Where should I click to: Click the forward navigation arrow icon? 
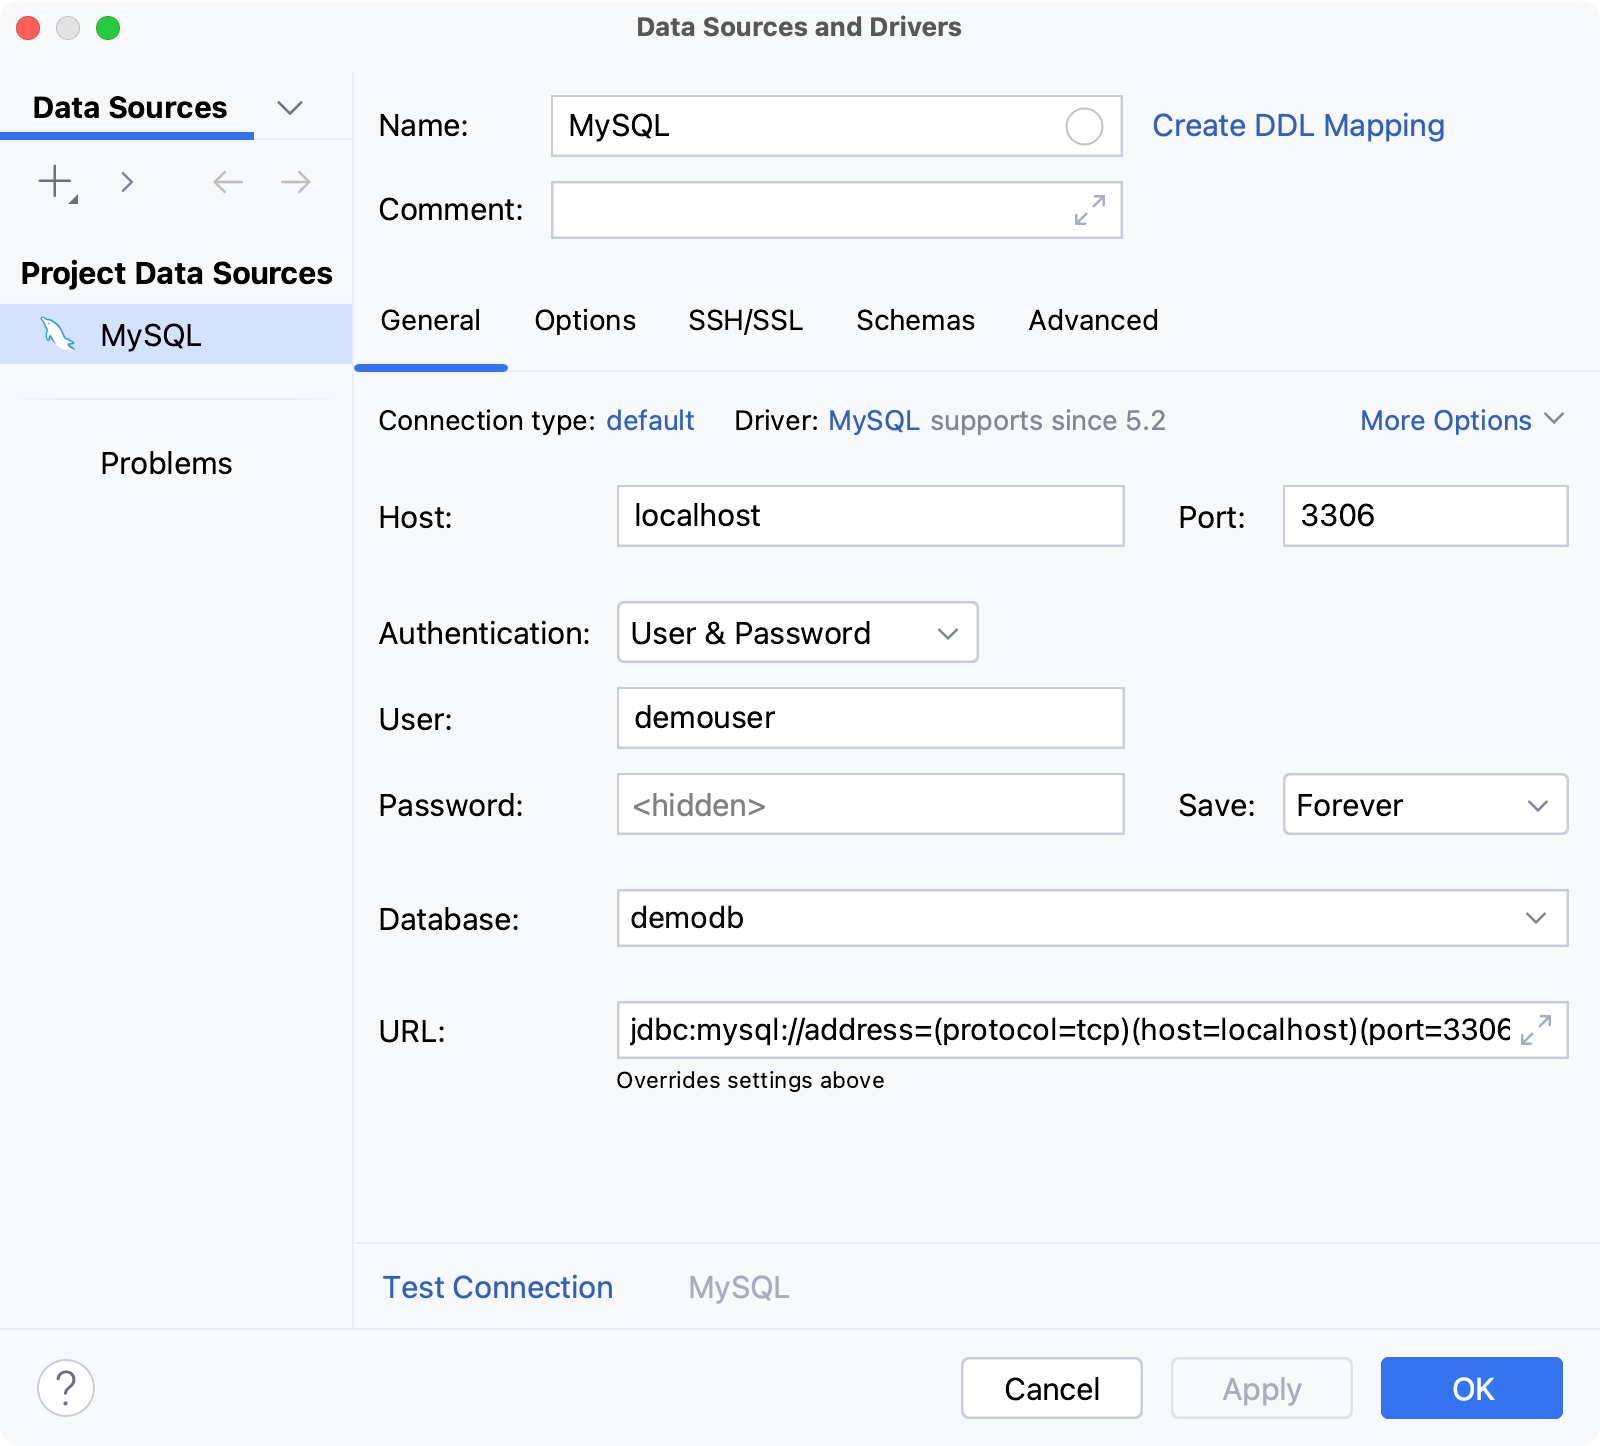pyautogui.click(x=293, y=182)
